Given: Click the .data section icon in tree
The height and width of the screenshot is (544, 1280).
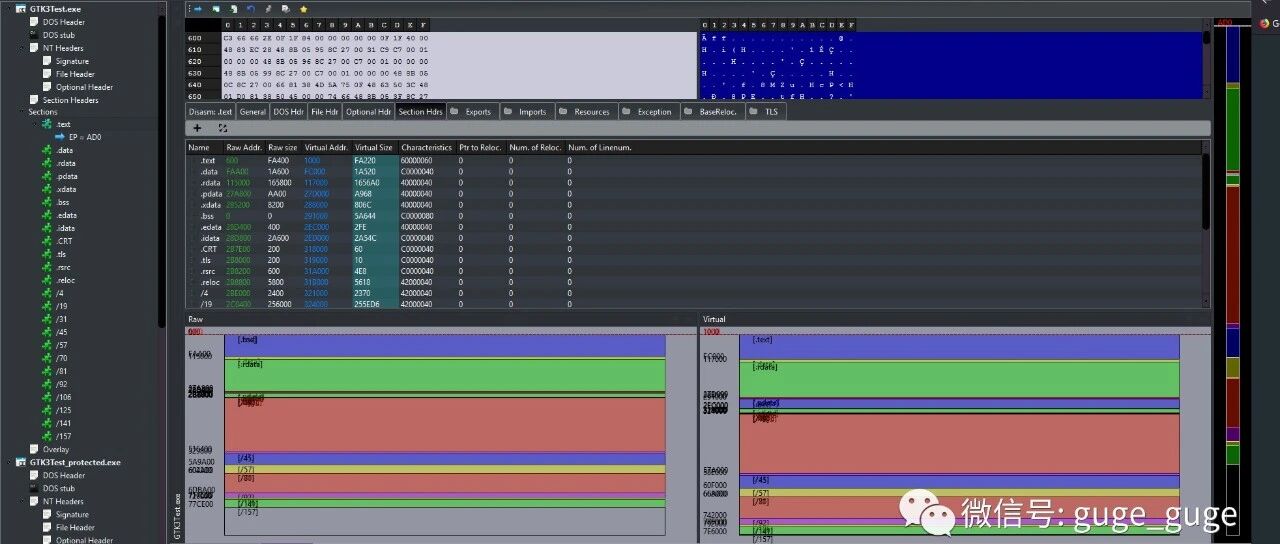Looking at the screenshot, I should tap(47, 150).
